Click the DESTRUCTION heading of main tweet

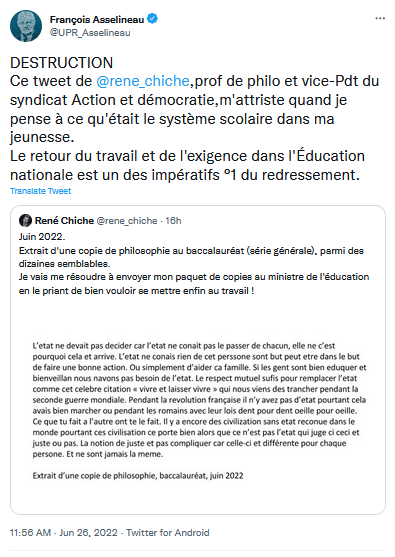61,63
